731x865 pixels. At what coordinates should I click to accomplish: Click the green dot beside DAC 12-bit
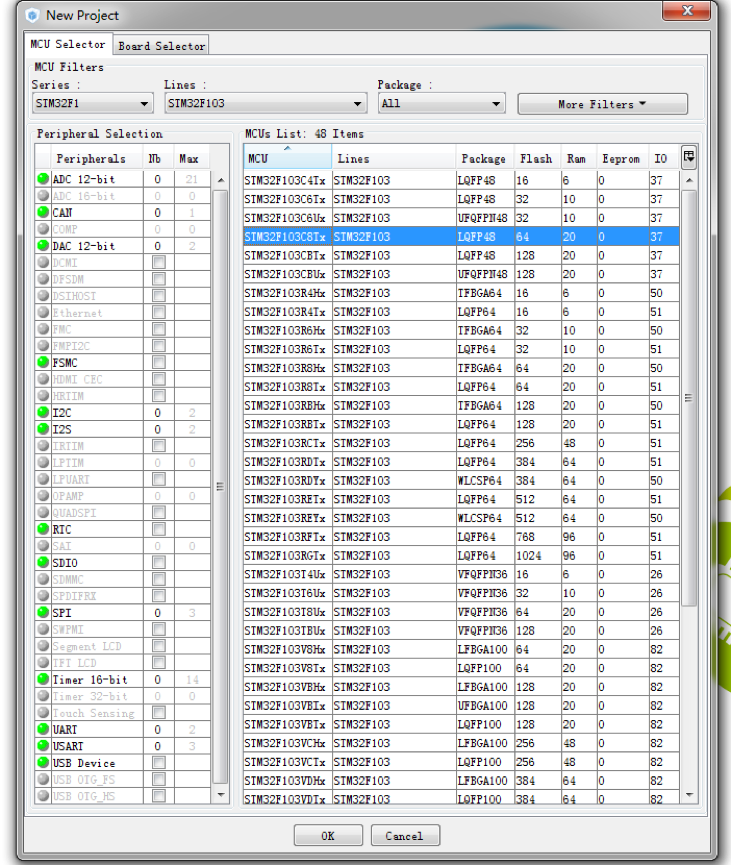coord(42,245)
